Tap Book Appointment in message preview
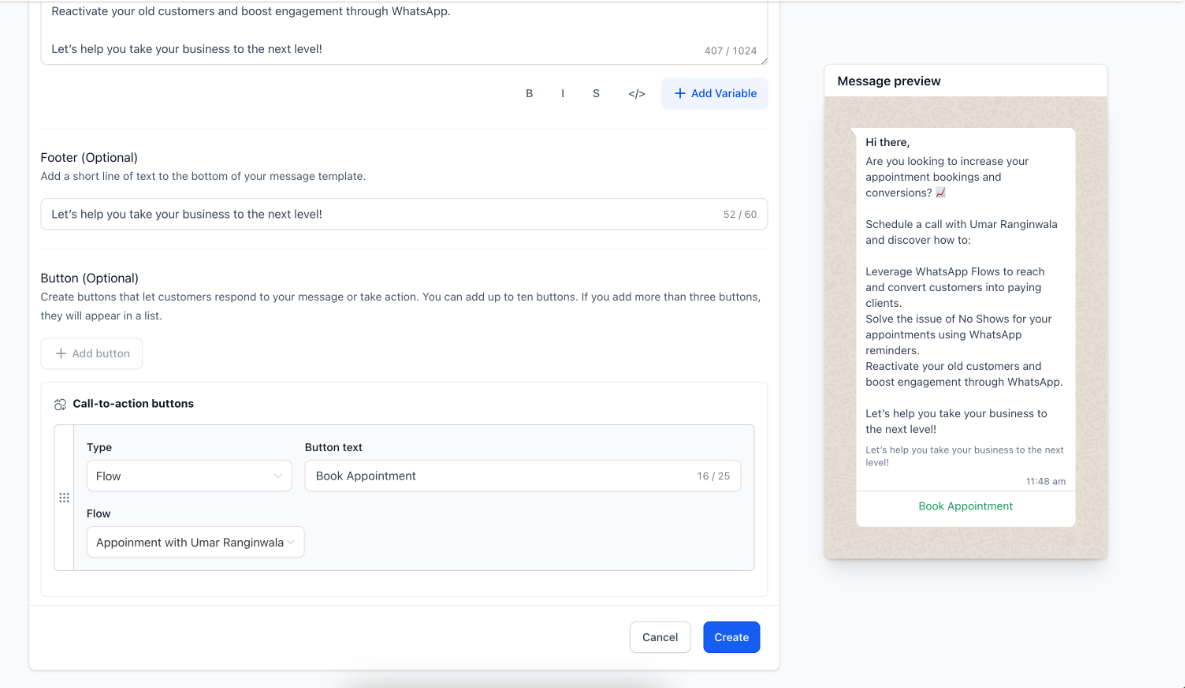Viewport: 1185px width, 688px height. tap(965, 506)
